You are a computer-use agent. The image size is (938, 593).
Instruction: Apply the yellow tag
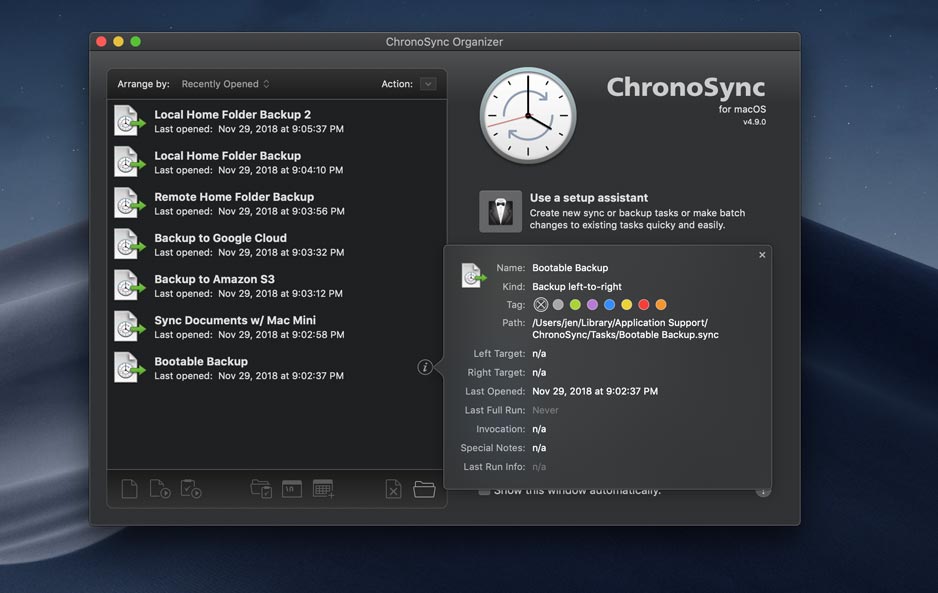(626, 305)
